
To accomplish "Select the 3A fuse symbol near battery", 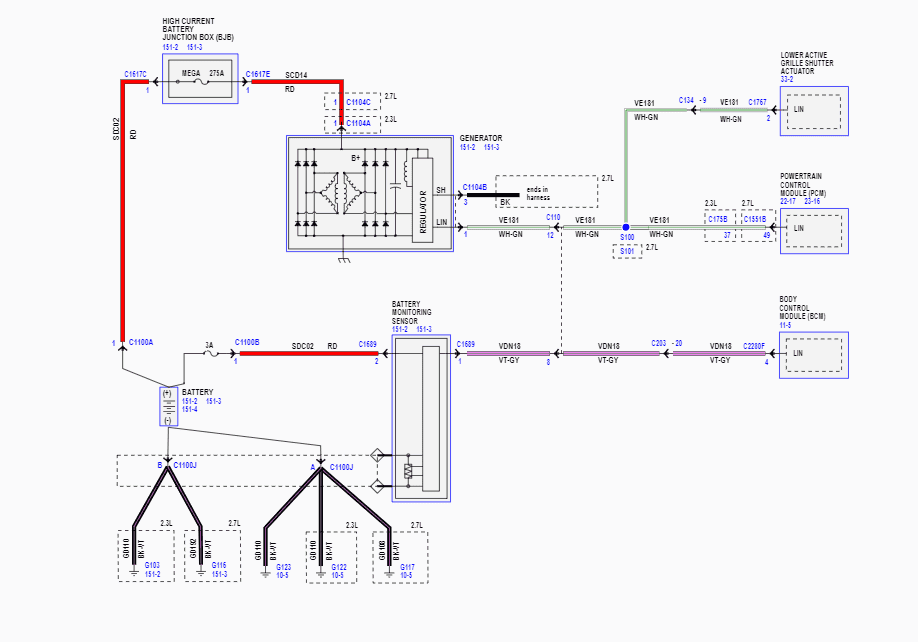I will [x=210, y=353].
